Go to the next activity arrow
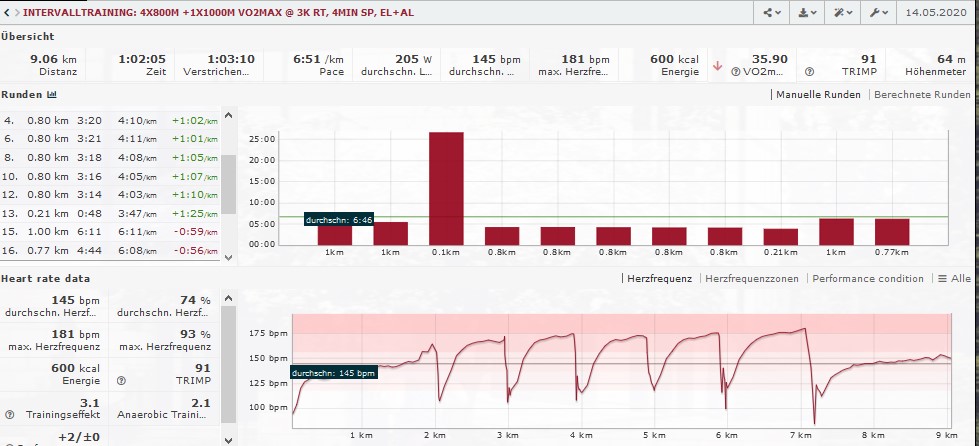The height and width of the screenshot is (446, 979). click(15, 13)
